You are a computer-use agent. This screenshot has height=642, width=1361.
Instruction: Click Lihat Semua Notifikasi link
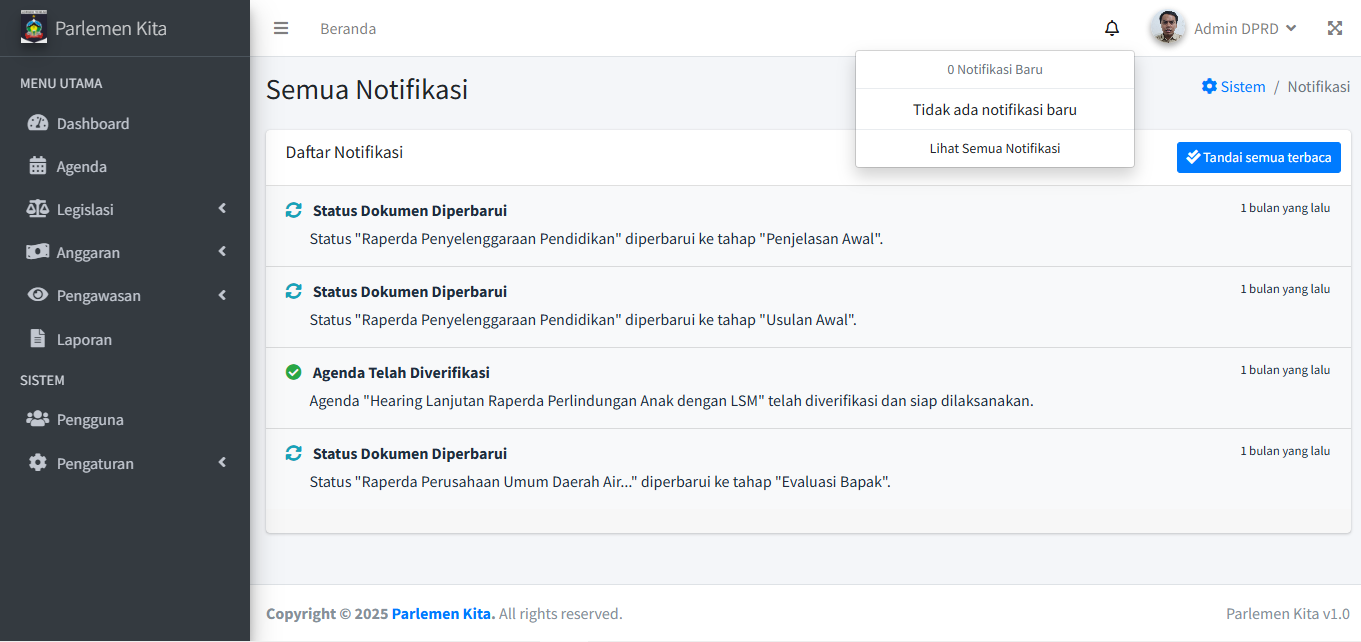[994, 148]
